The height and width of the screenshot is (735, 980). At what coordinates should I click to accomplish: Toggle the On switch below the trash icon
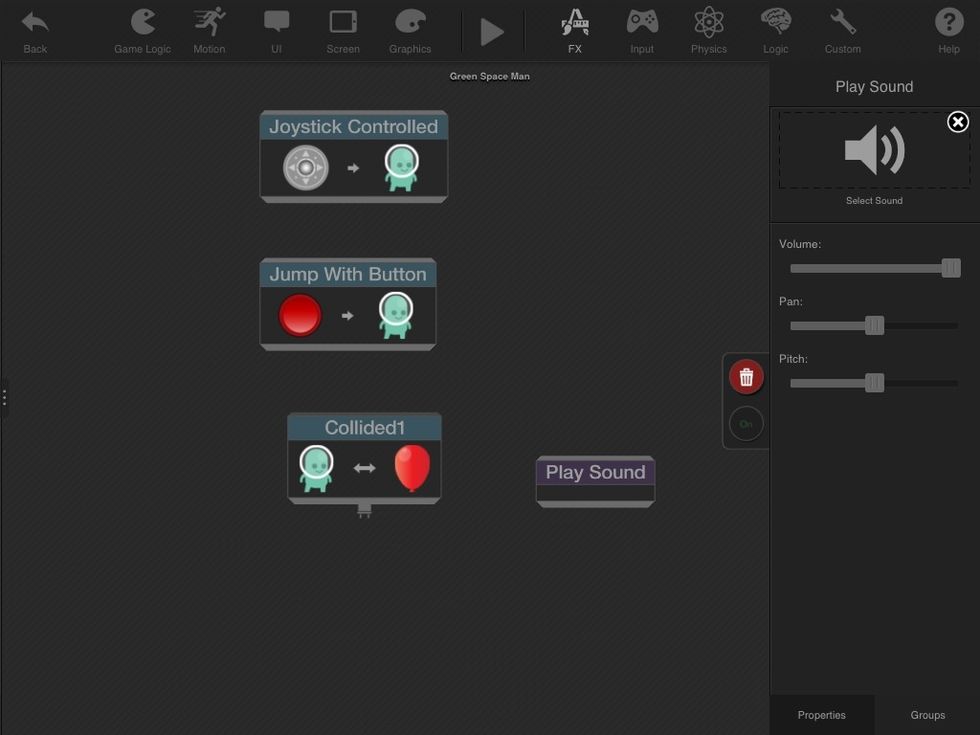(745, 423)
